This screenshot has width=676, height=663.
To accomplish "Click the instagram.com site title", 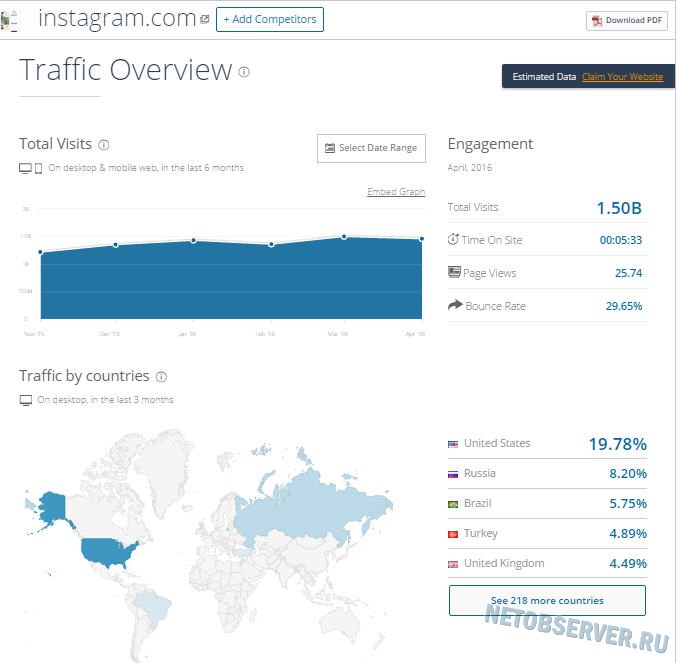I will pos(117,18).
